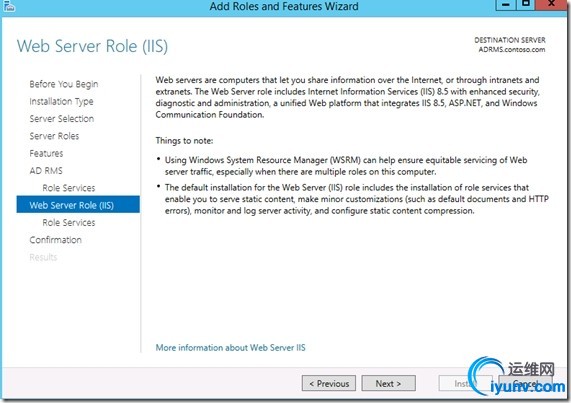Click the grayed-out Results step
Image resolution: width=571 pixels, height=403 pixels.
pyautogui.click(x=43, y=257)
